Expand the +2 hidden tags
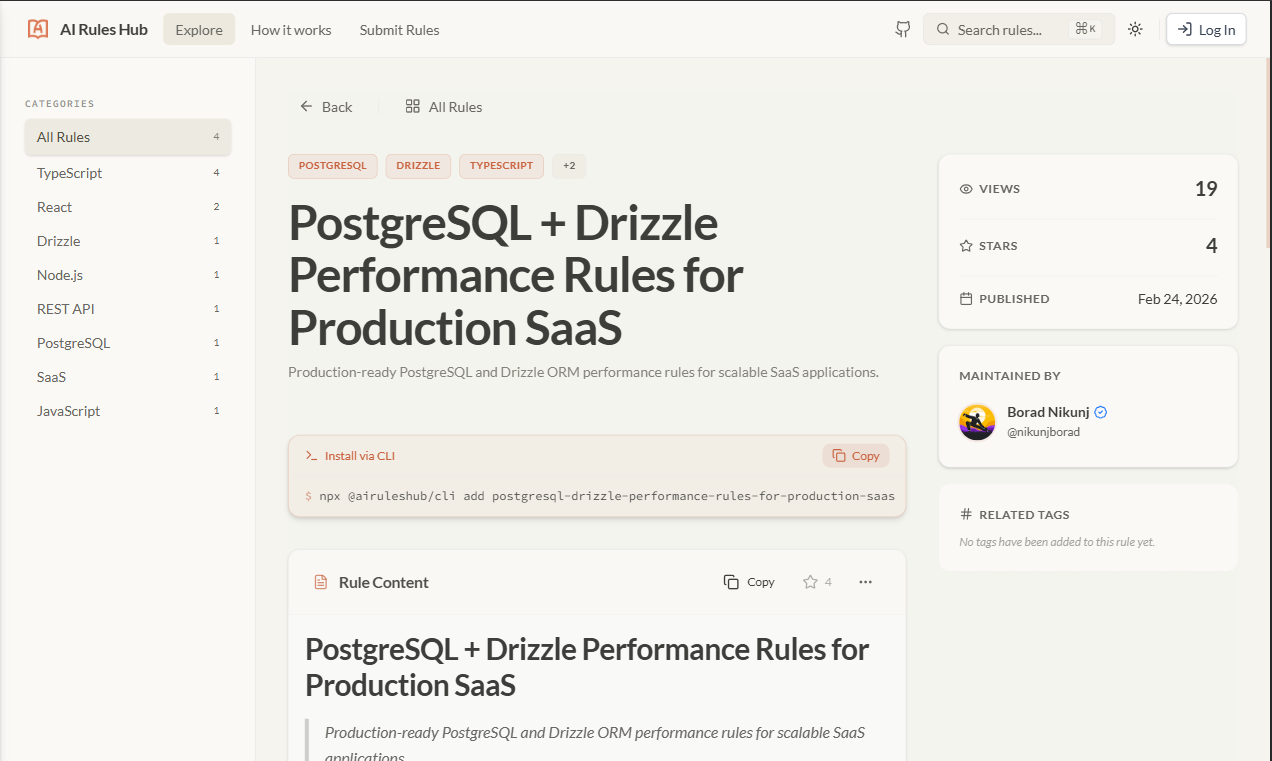Screen dimensions: 1272x761 569,166
